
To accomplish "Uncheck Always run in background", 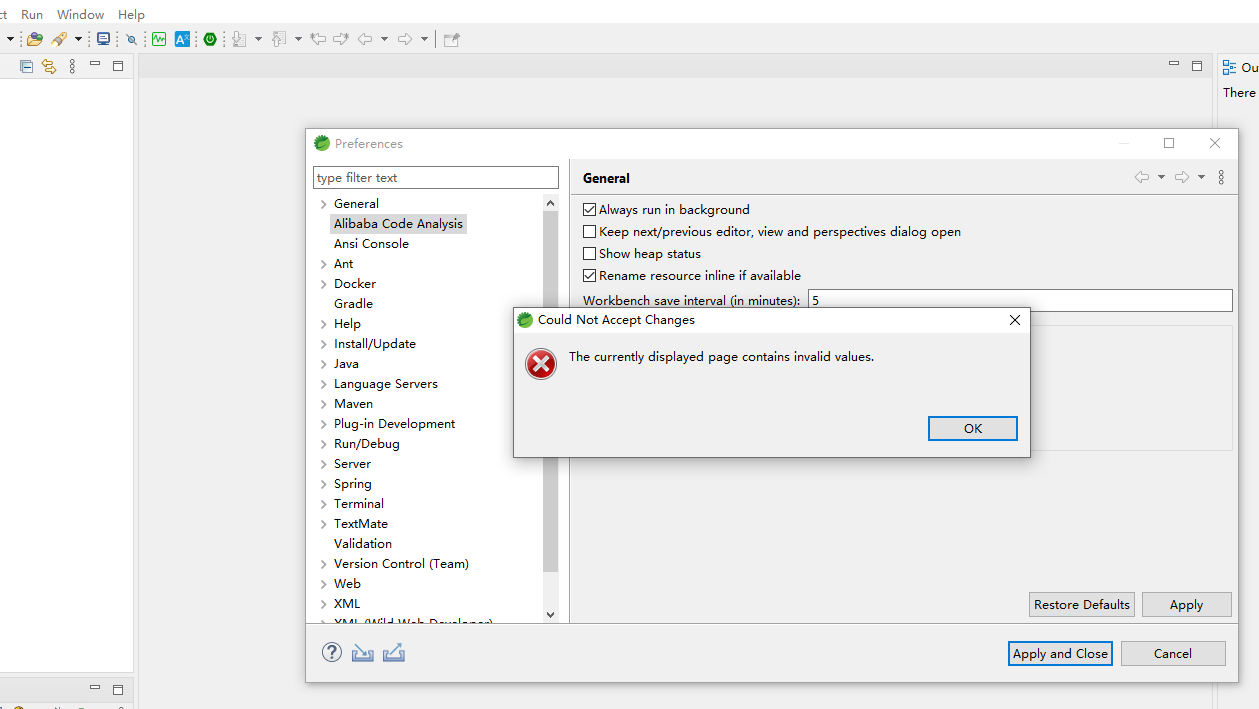I will [590, 209].
